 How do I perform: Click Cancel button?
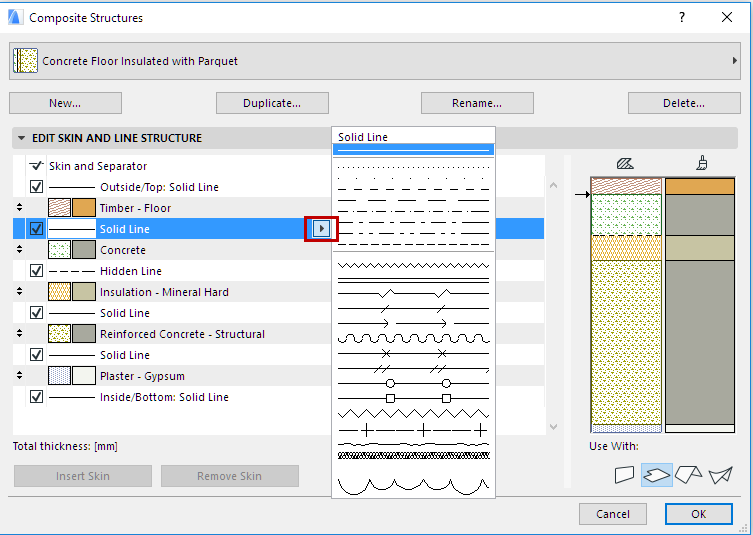(x=613, y=514)
